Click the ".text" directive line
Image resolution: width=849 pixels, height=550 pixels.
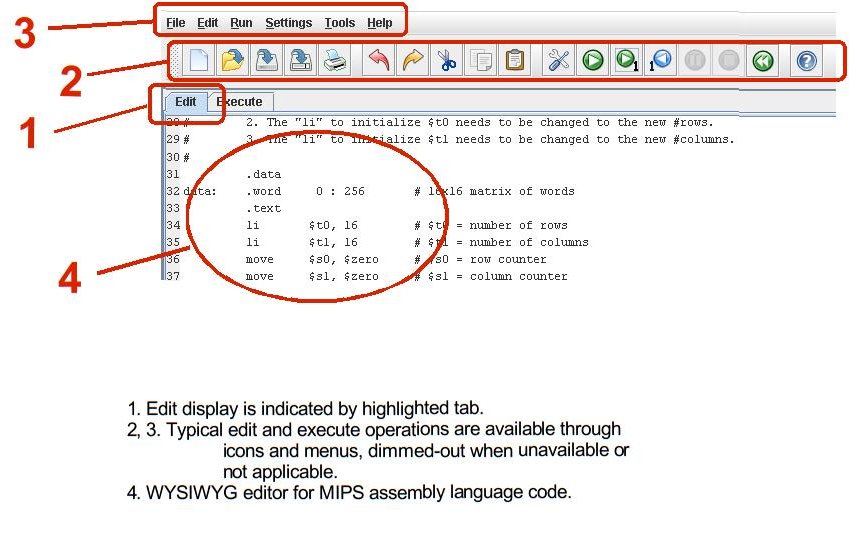click(x=263, y=208)
